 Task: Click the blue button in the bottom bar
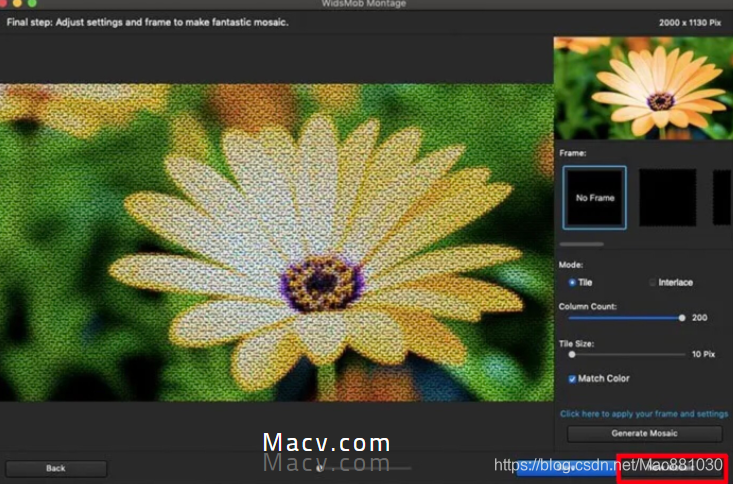pyautogui.click(x=566, y=468)
